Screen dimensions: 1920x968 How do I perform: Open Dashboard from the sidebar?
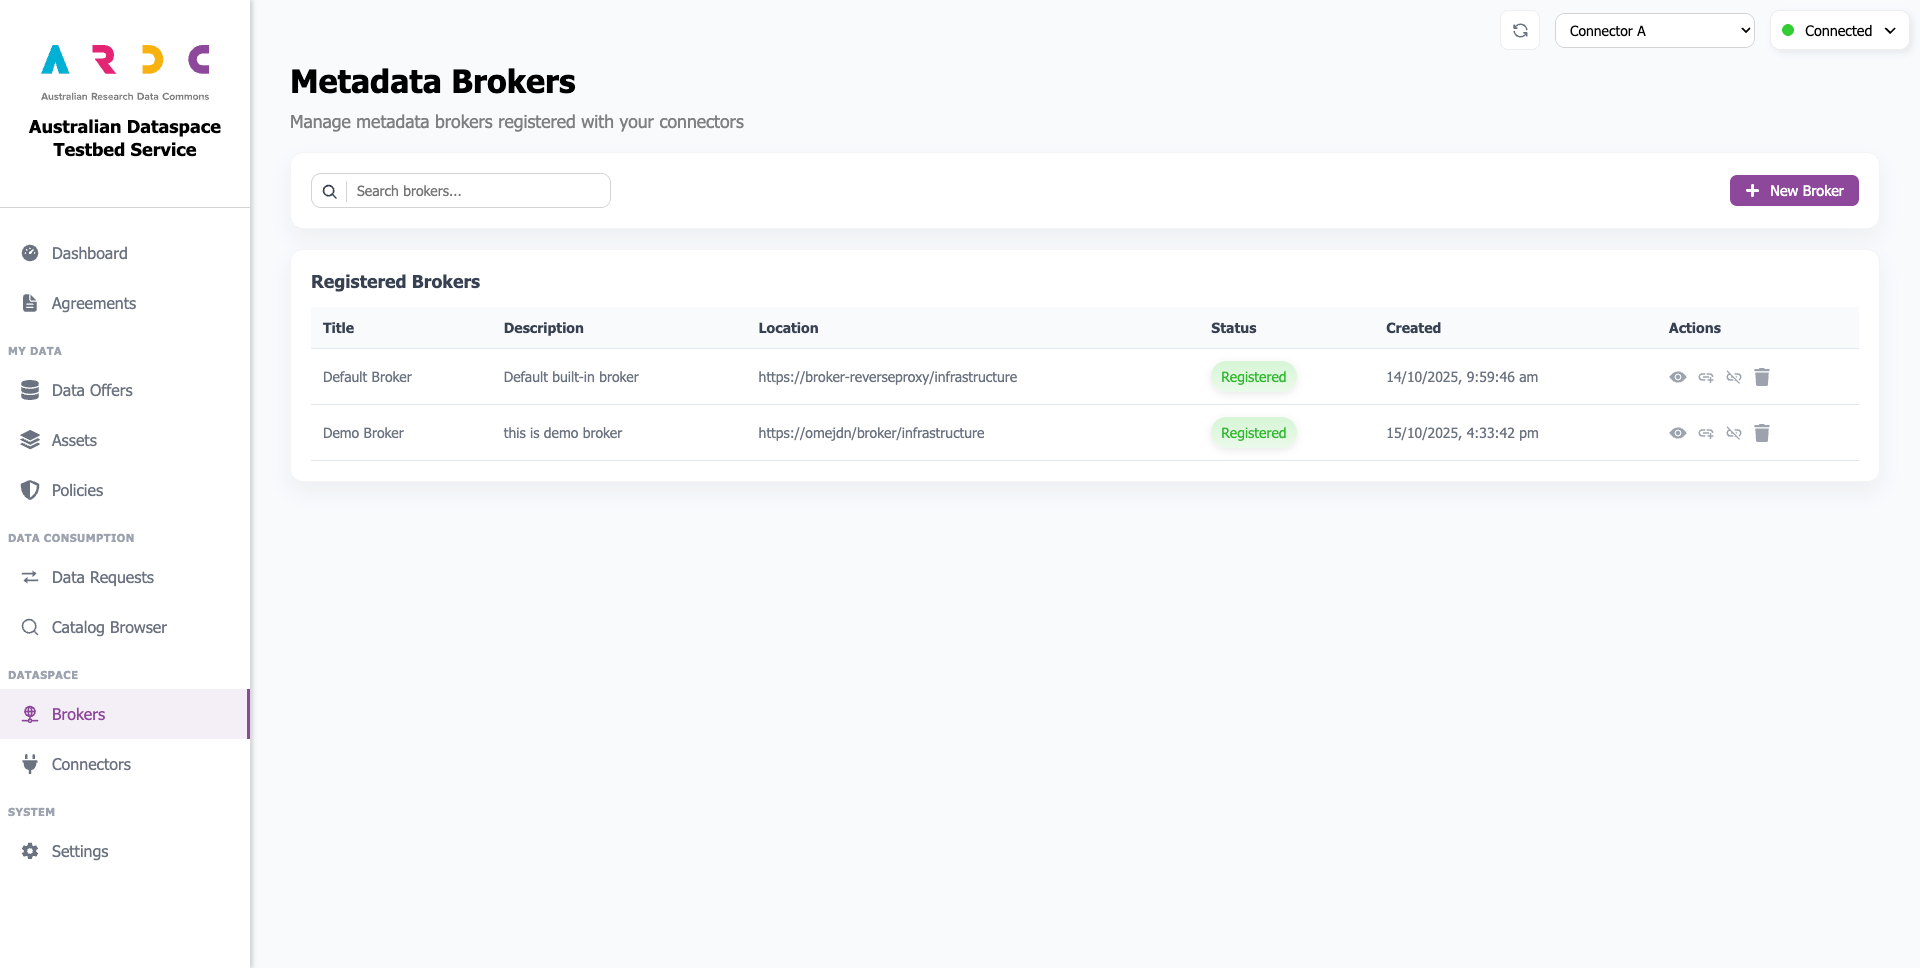point(125,253)
